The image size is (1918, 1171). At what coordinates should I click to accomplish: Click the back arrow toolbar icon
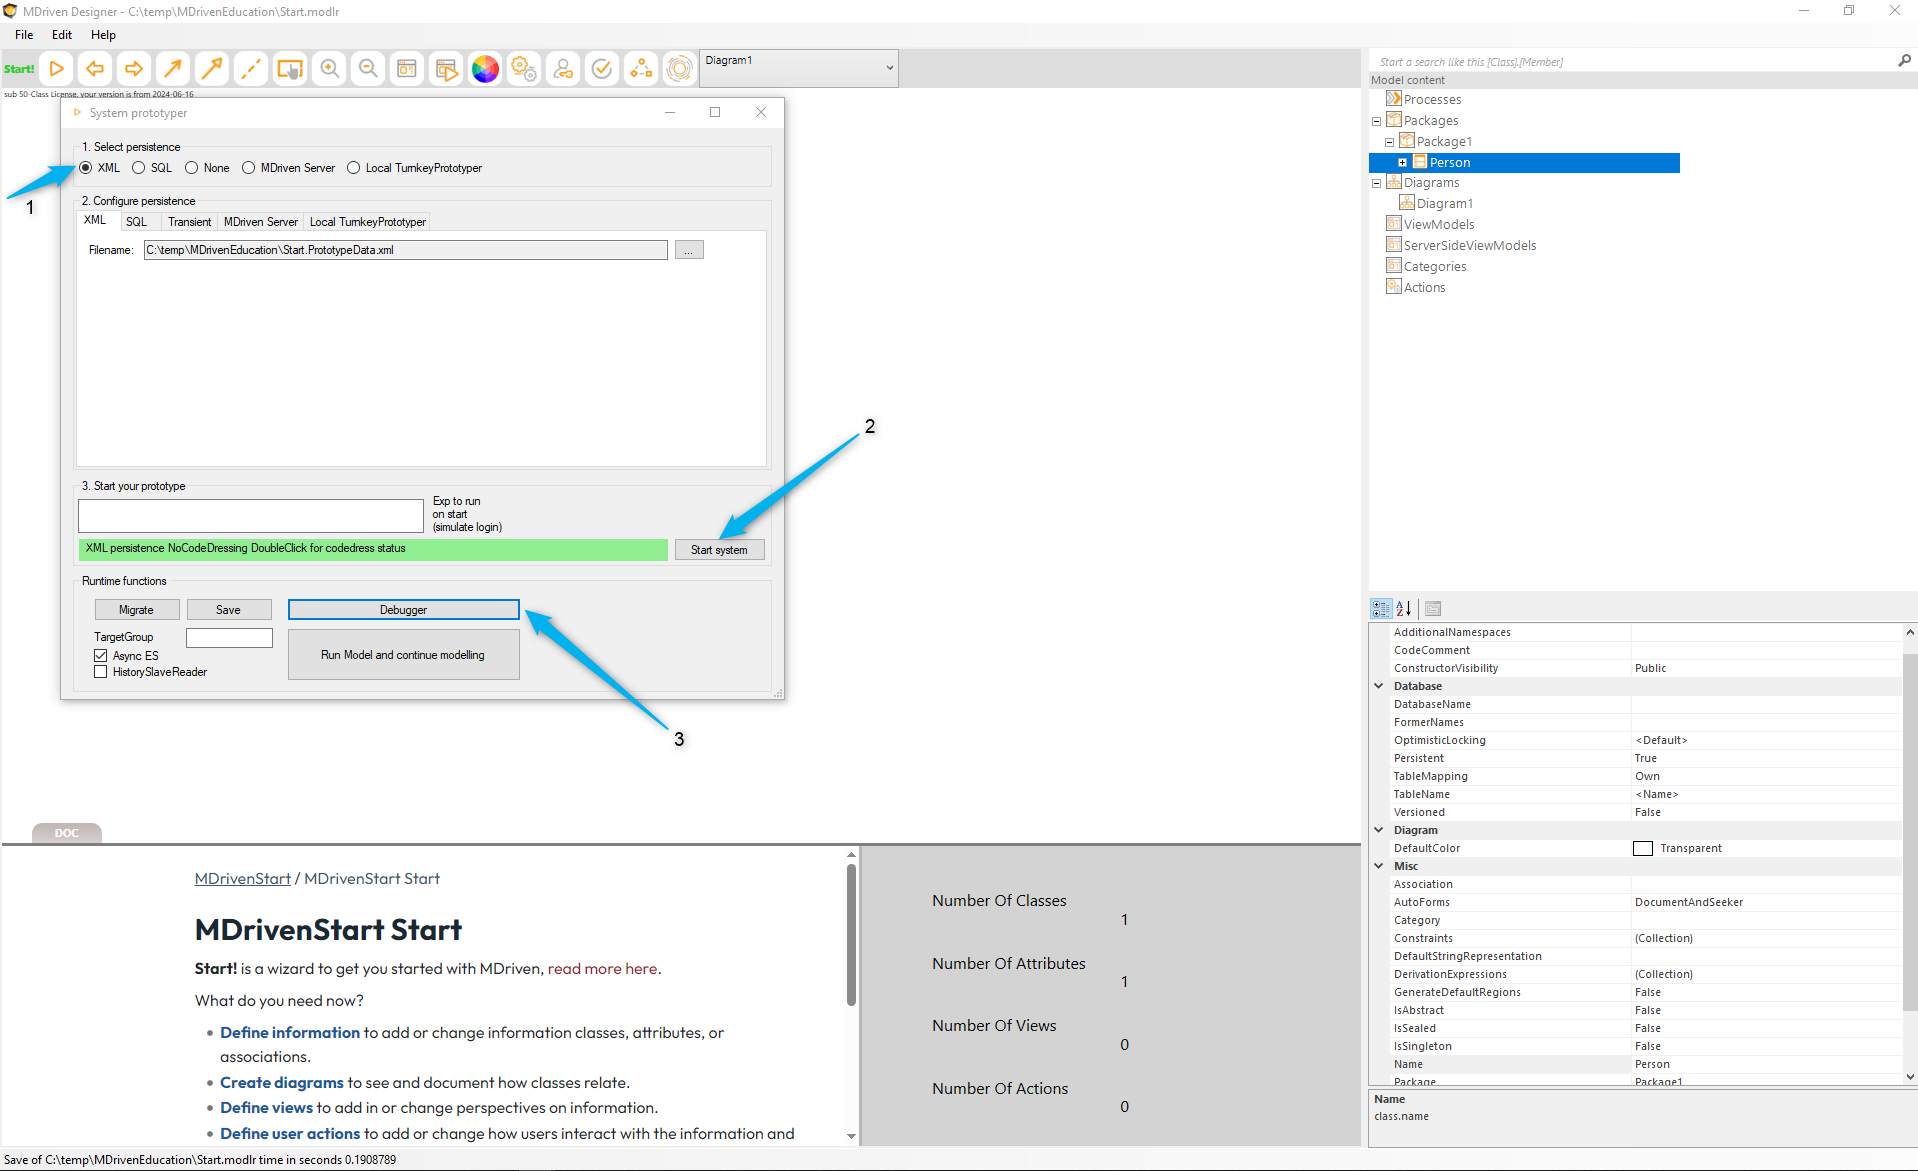pos(95,69)
